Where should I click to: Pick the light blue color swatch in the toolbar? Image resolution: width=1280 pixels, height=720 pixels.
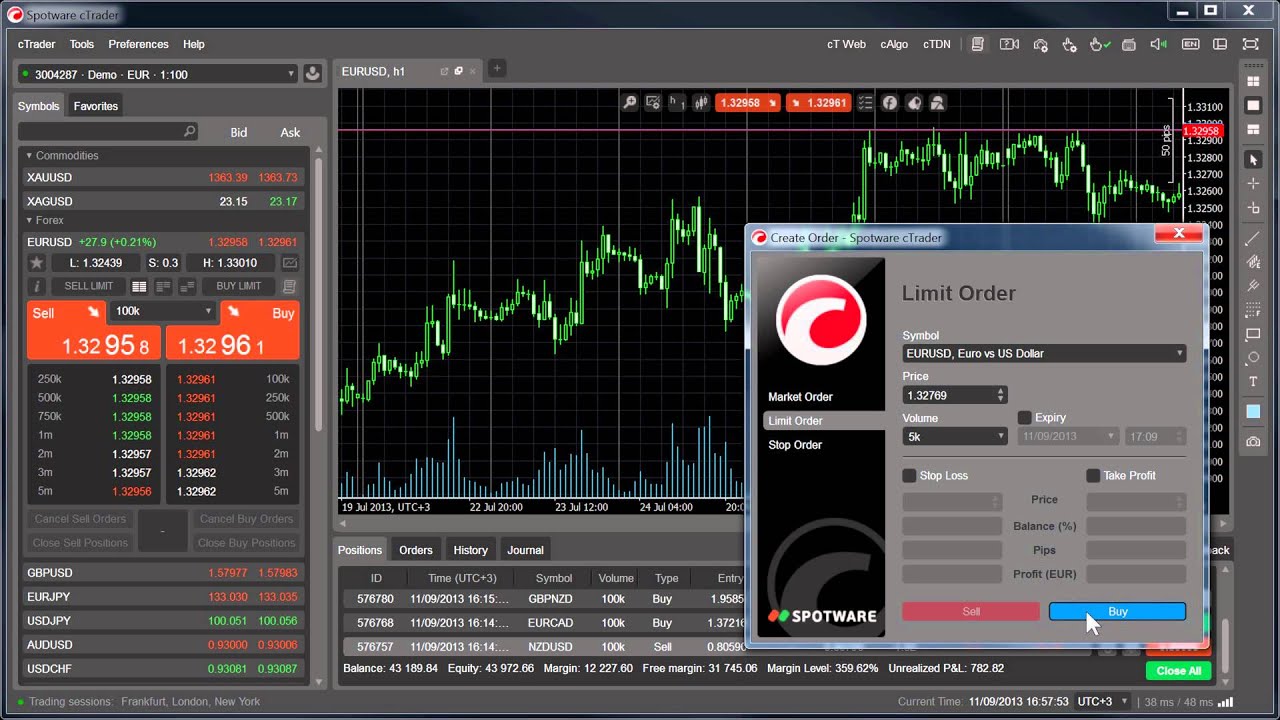1253,412
